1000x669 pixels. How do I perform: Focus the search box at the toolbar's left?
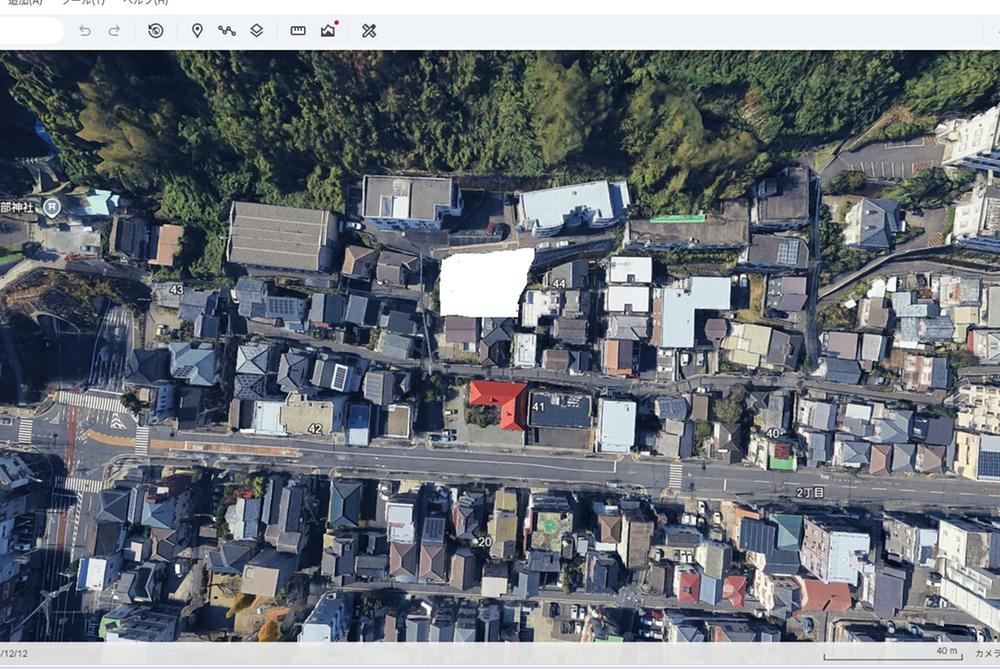[31, 31]
